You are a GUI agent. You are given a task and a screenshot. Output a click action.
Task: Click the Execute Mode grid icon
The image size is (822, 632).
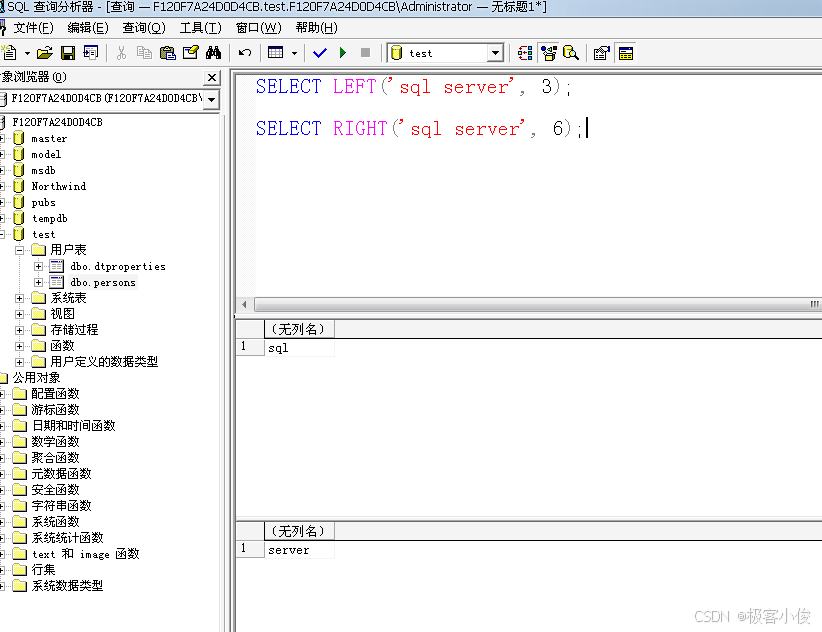tap(275, 53)
